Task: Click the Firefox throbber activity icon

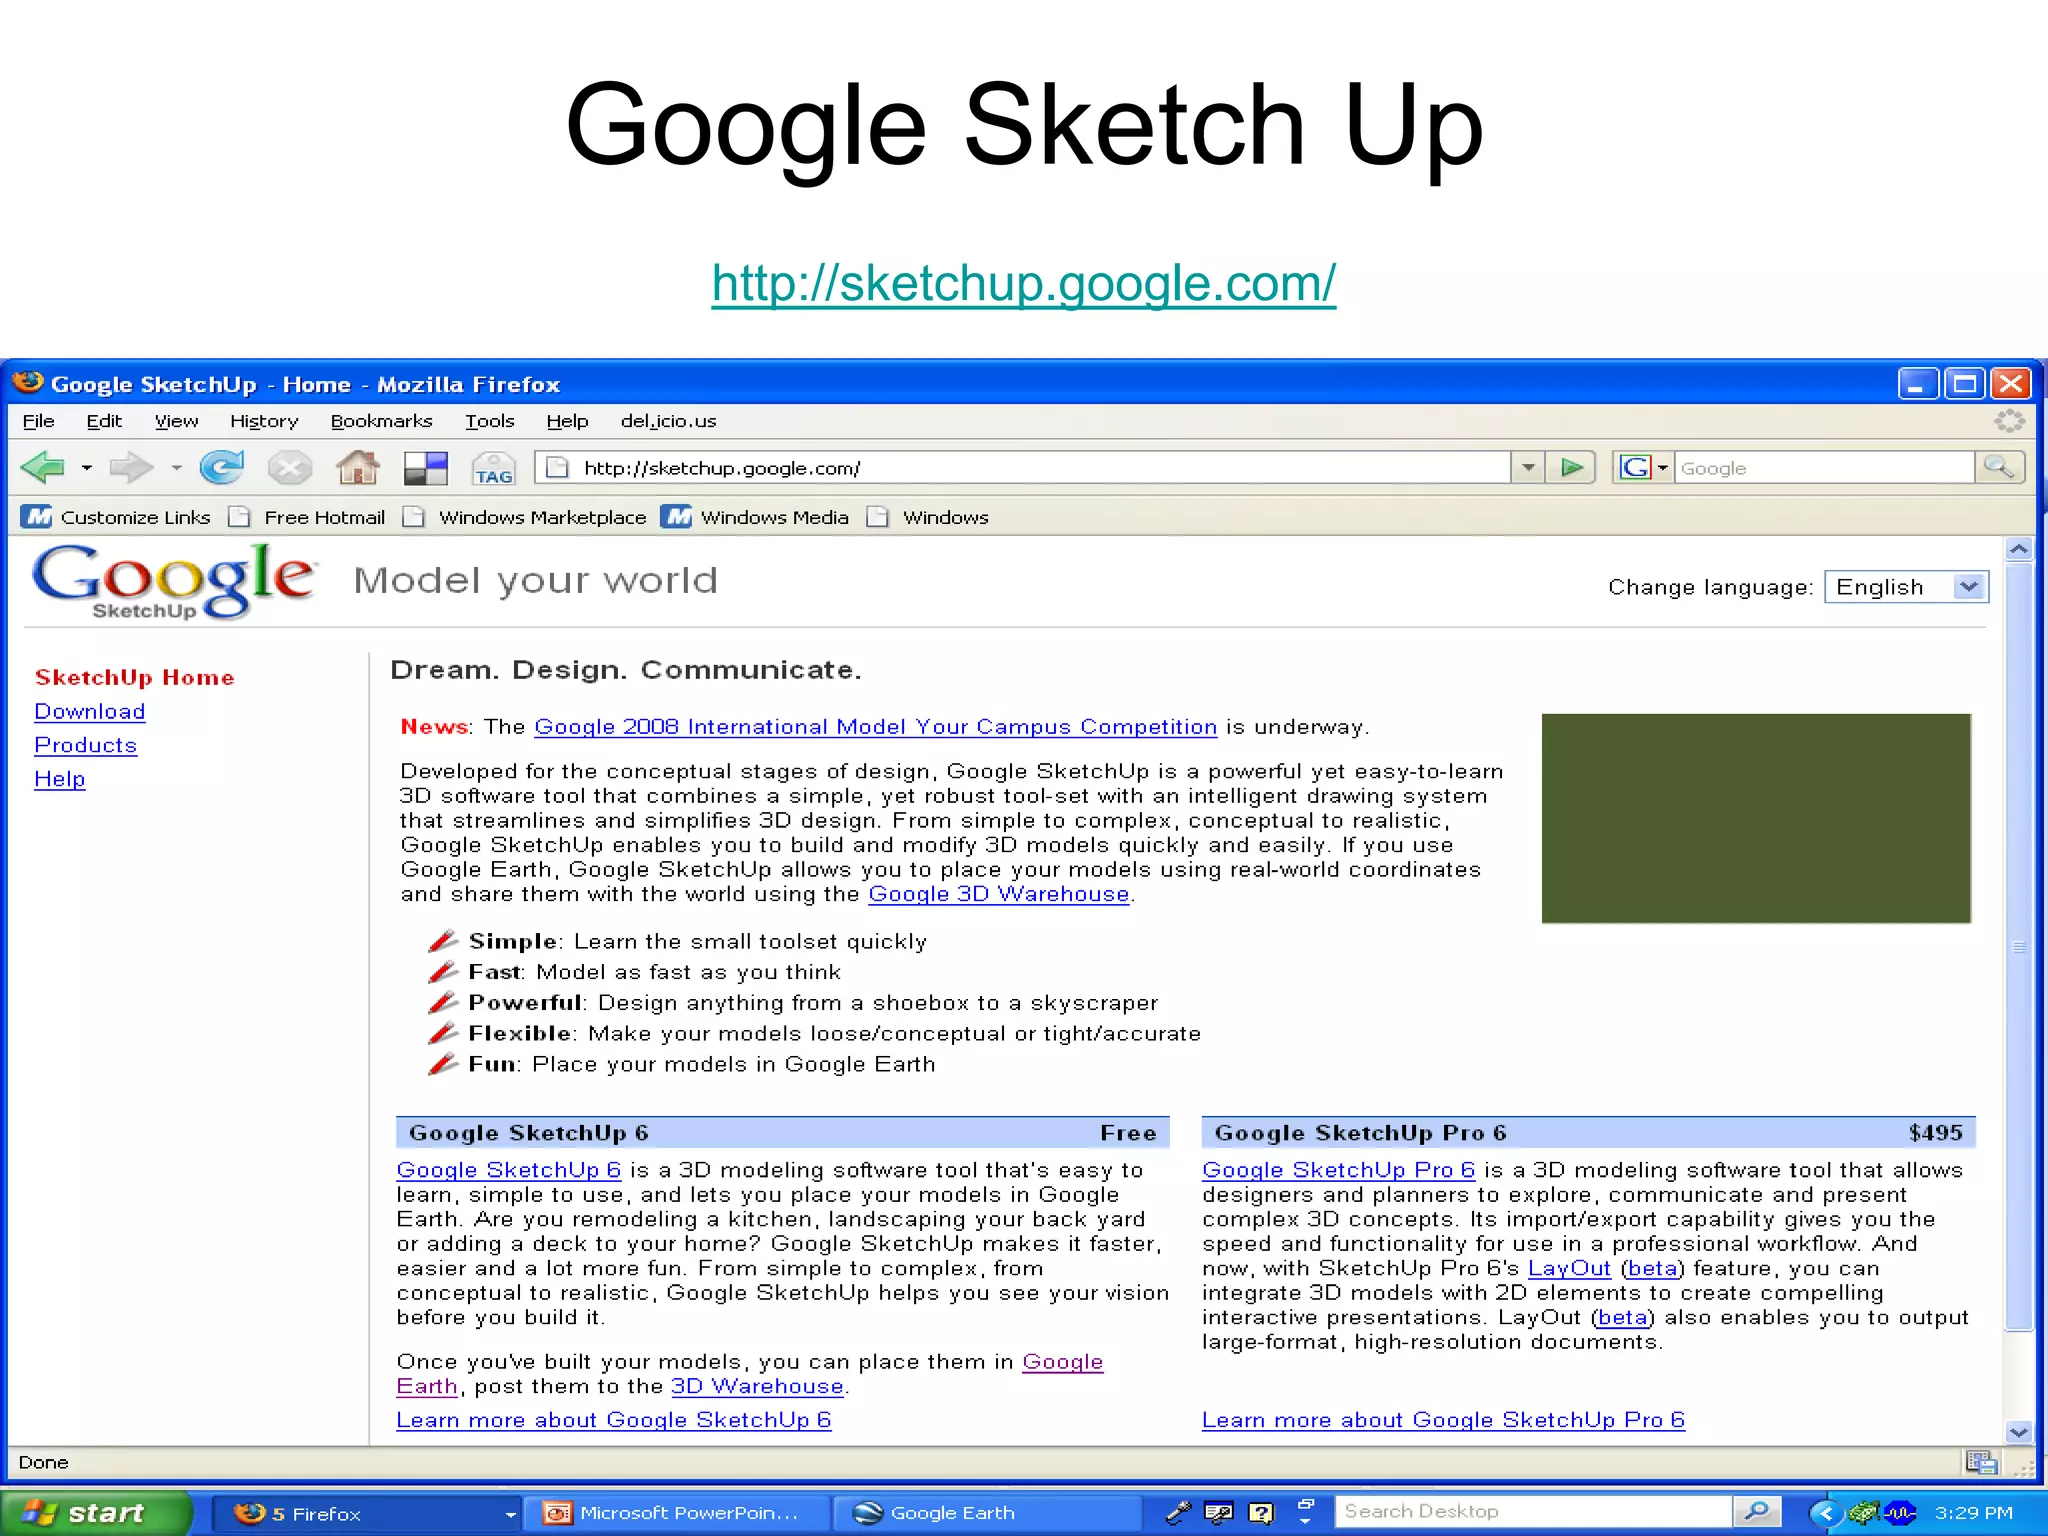Action: pos(2009,421)
